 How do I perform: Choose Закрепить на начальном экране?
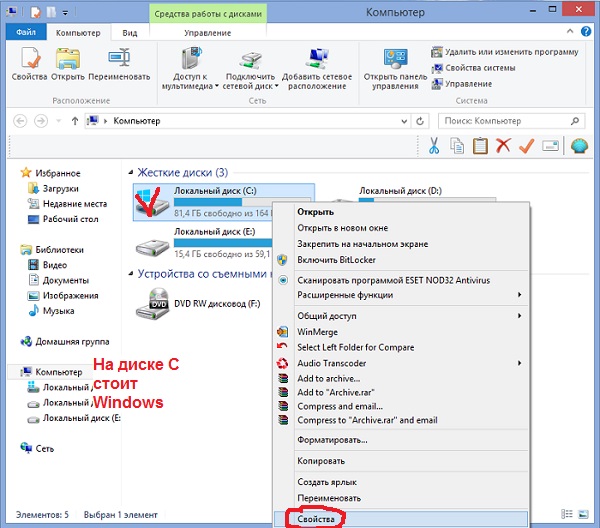pos(401,244)
